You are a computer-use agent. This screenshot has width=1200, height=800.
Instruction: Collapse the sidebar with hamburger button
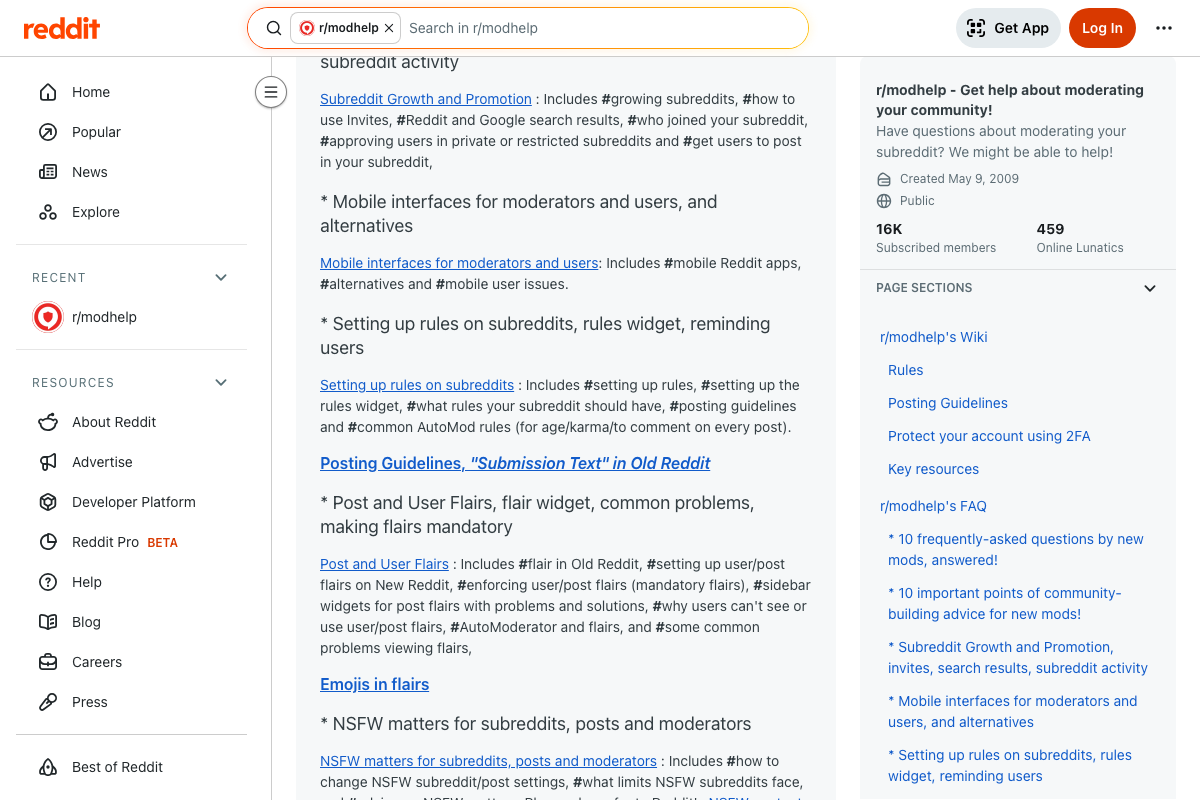click(270, 92)
